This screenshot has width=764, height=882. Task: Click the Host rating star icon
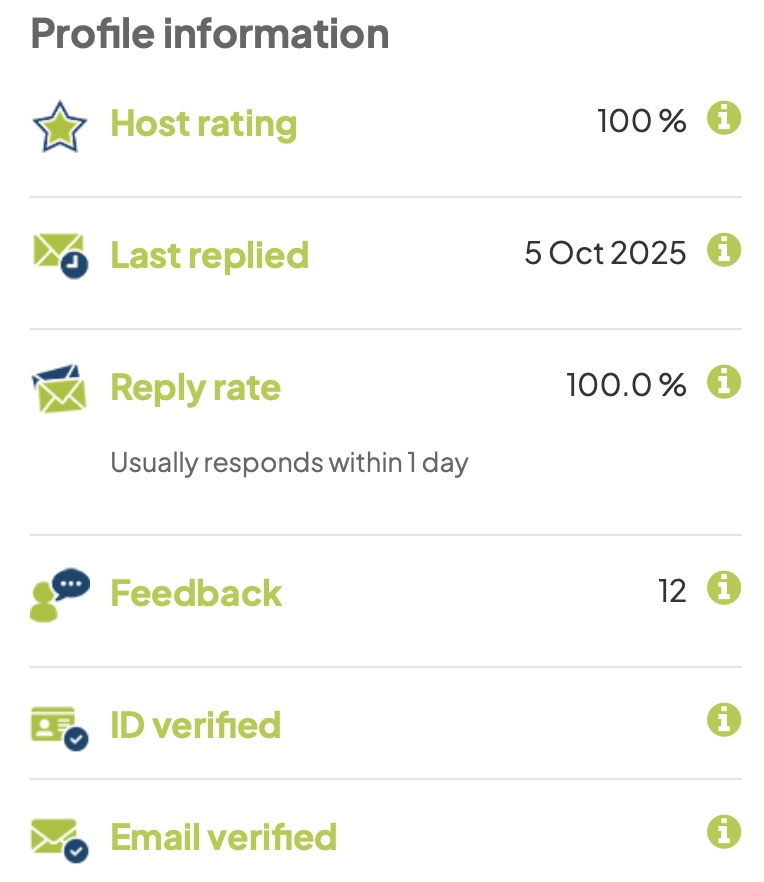(60, 125)
